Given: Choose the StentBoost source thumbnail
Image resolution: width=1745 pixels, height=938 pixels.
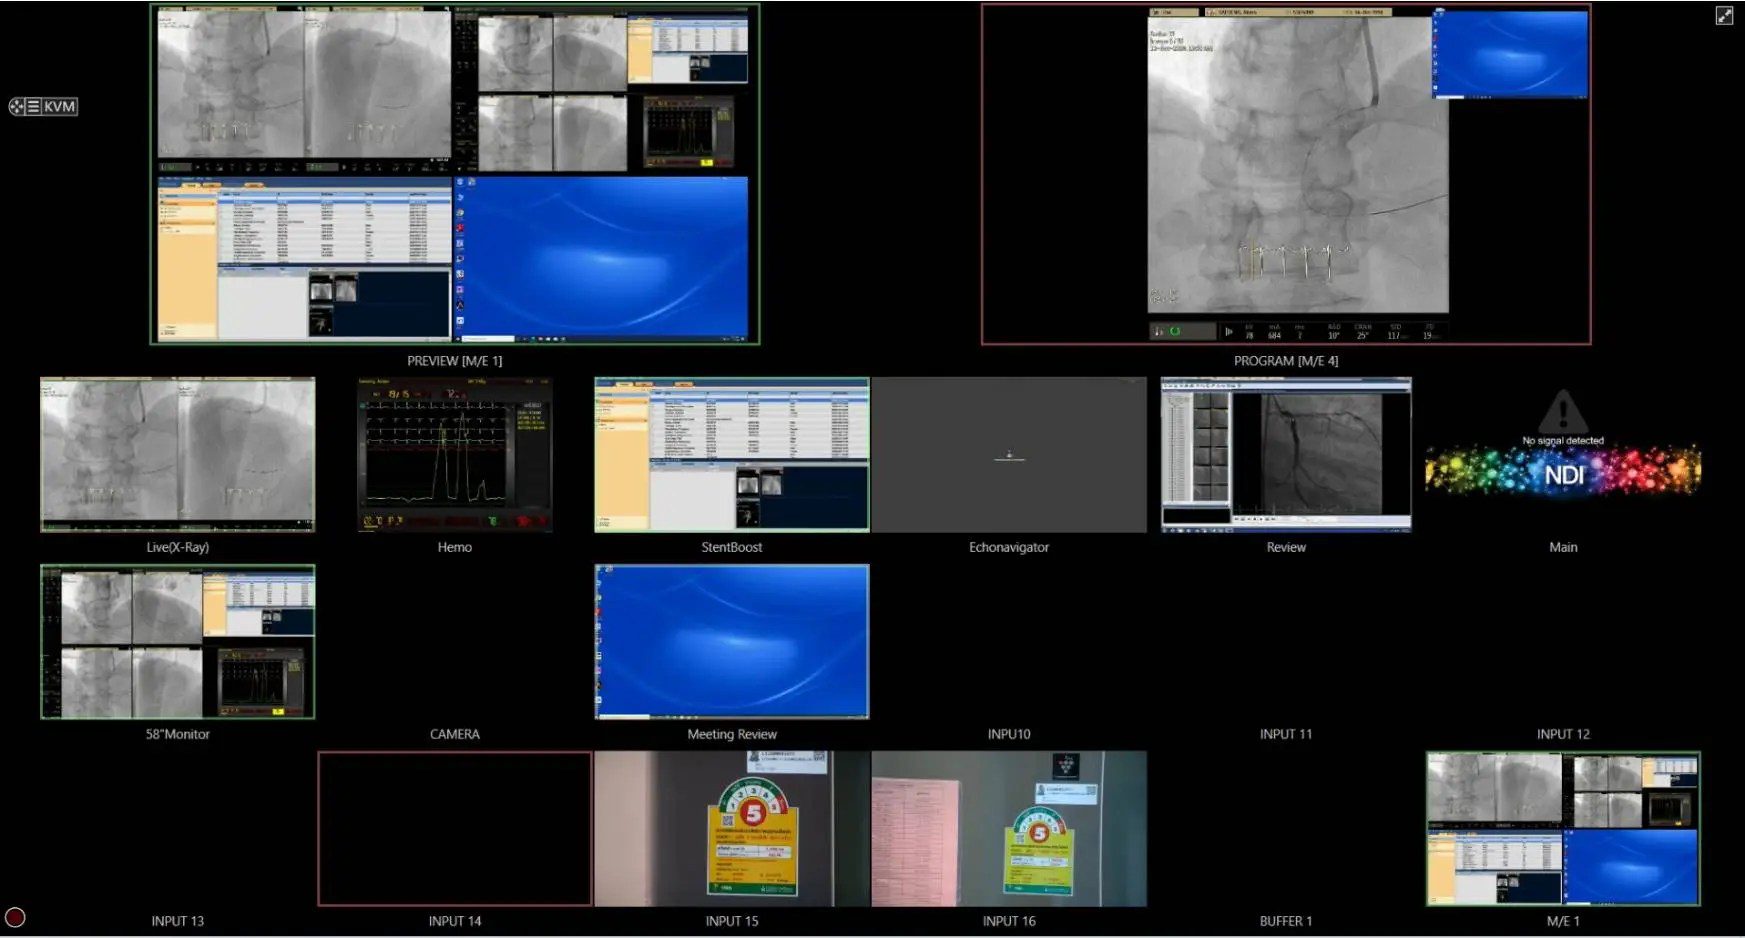Looking at the screenshot, I should (x=732, y=454).
